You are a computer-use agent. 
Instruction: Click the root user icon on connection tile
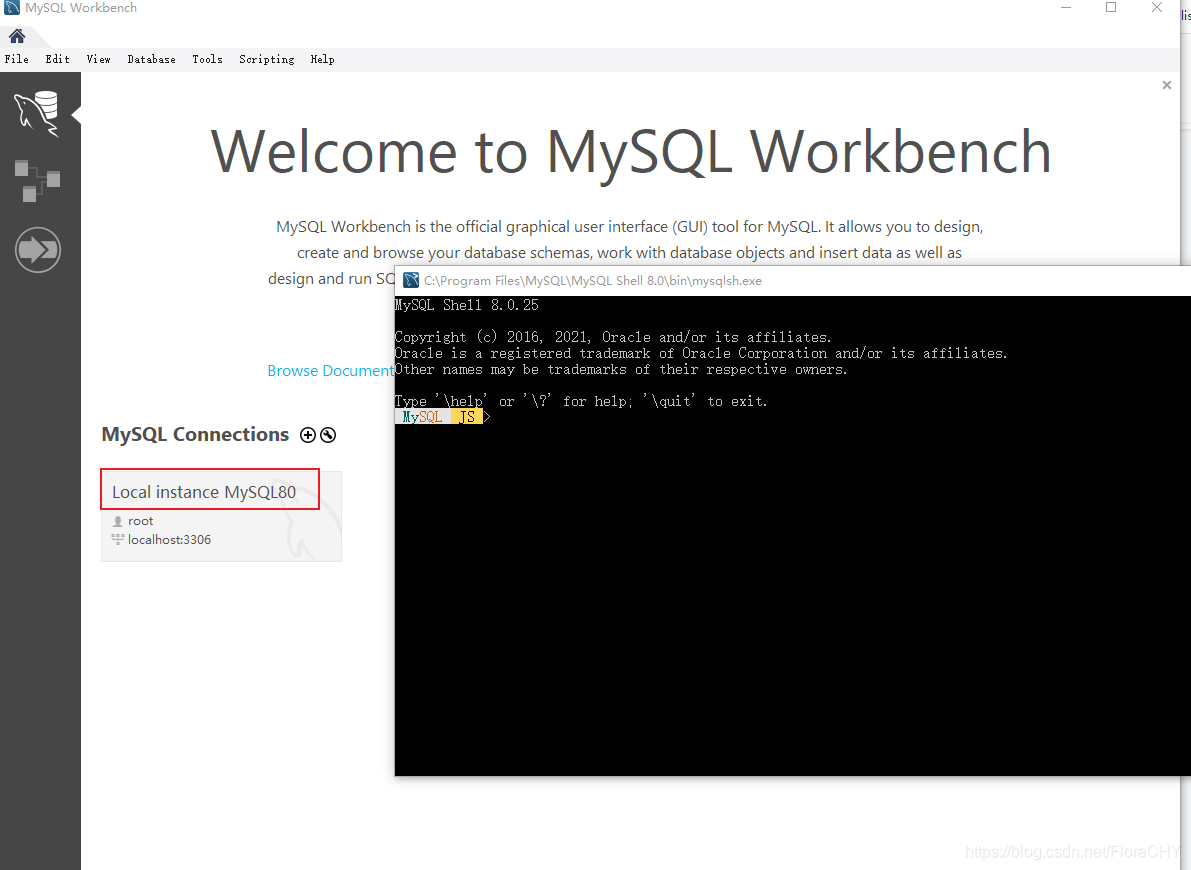point(117,520)
